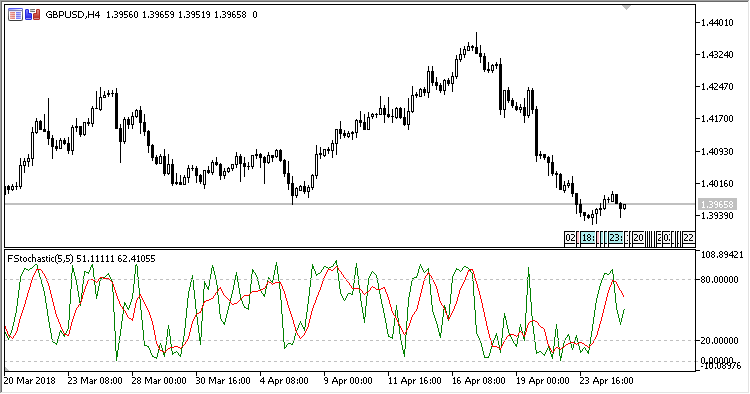Select the cyan event marker labeled 18:
This screenshot has height=394, width=750.
click(588, 238)
